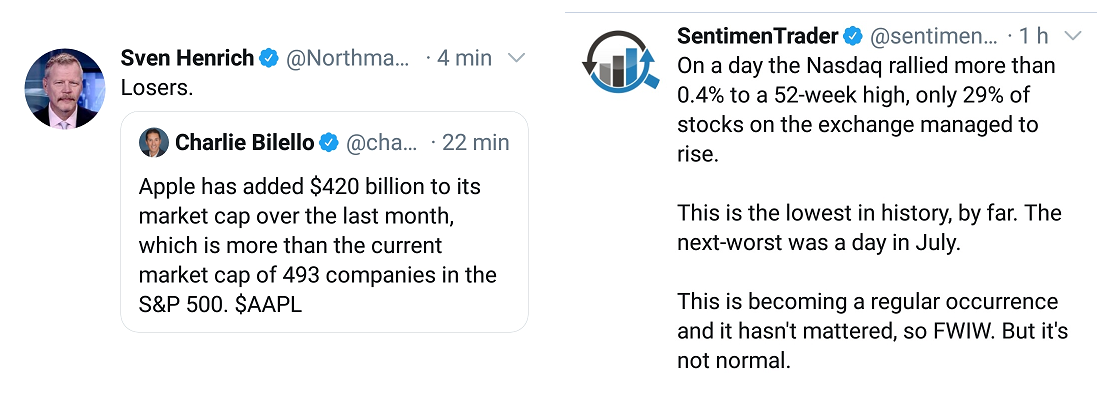The image size is (1110, 405).
Task: Click verified badge next to SentimenTrader
Action: point(852,37)
